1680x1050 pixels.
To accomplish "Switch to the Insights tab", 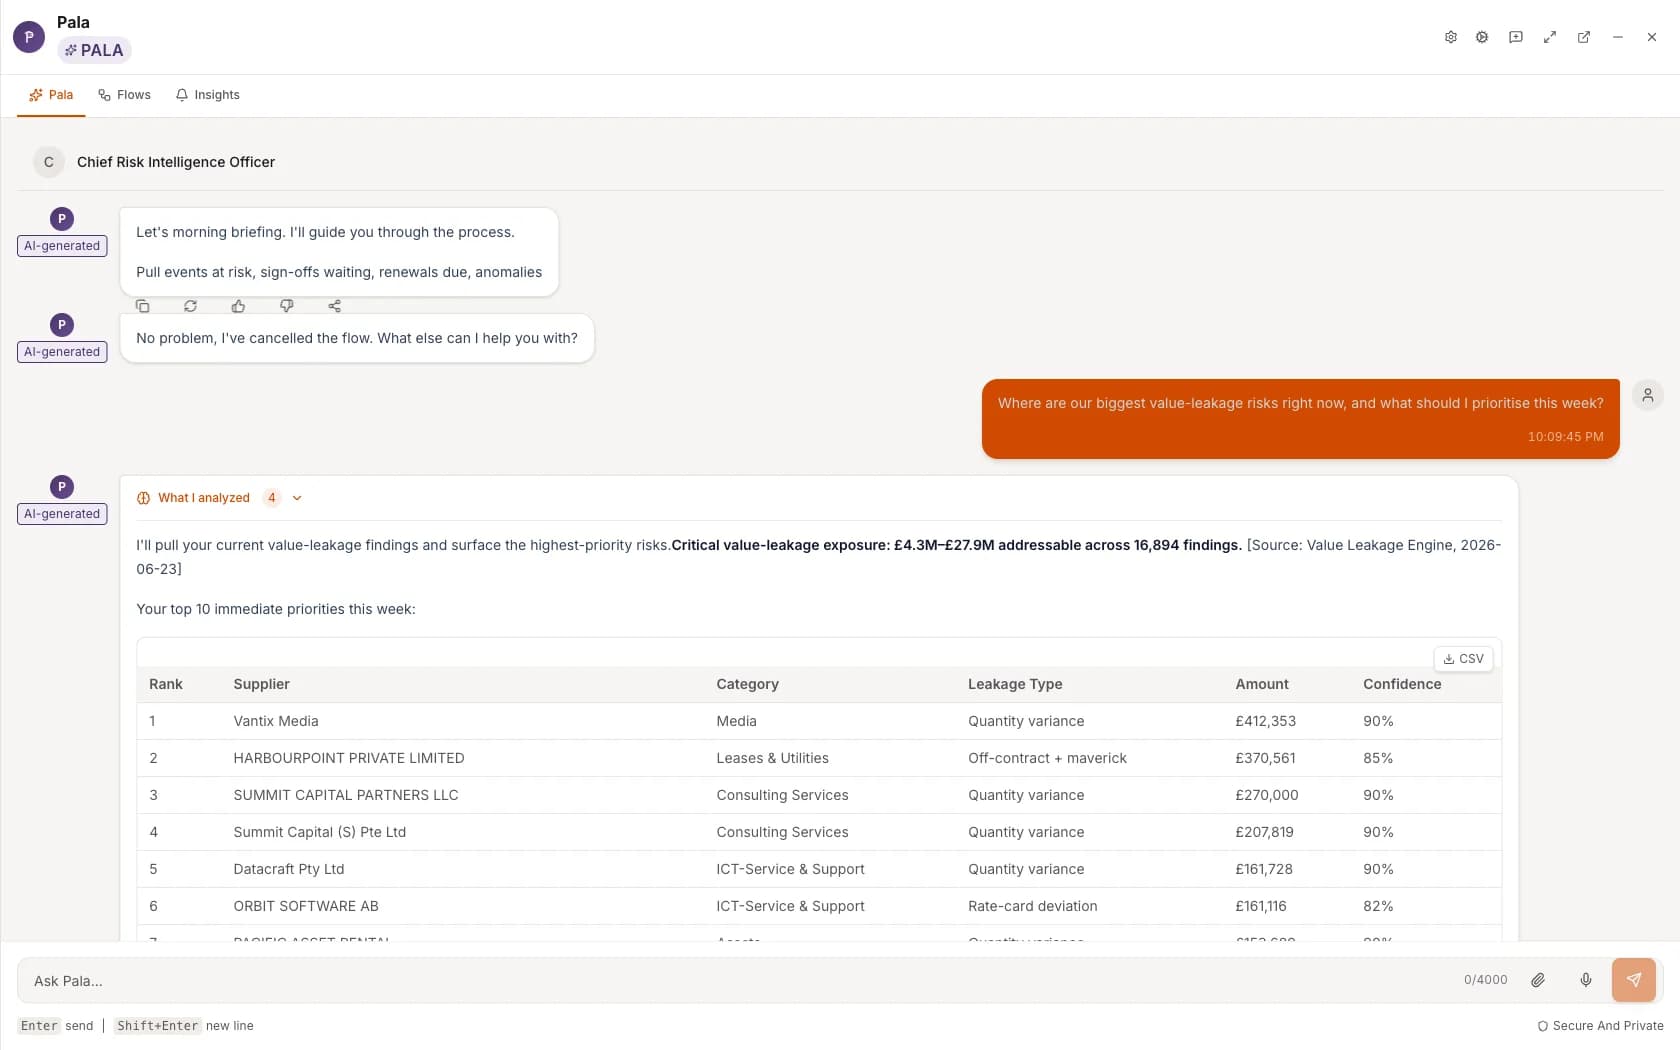I will click(207, 95).
